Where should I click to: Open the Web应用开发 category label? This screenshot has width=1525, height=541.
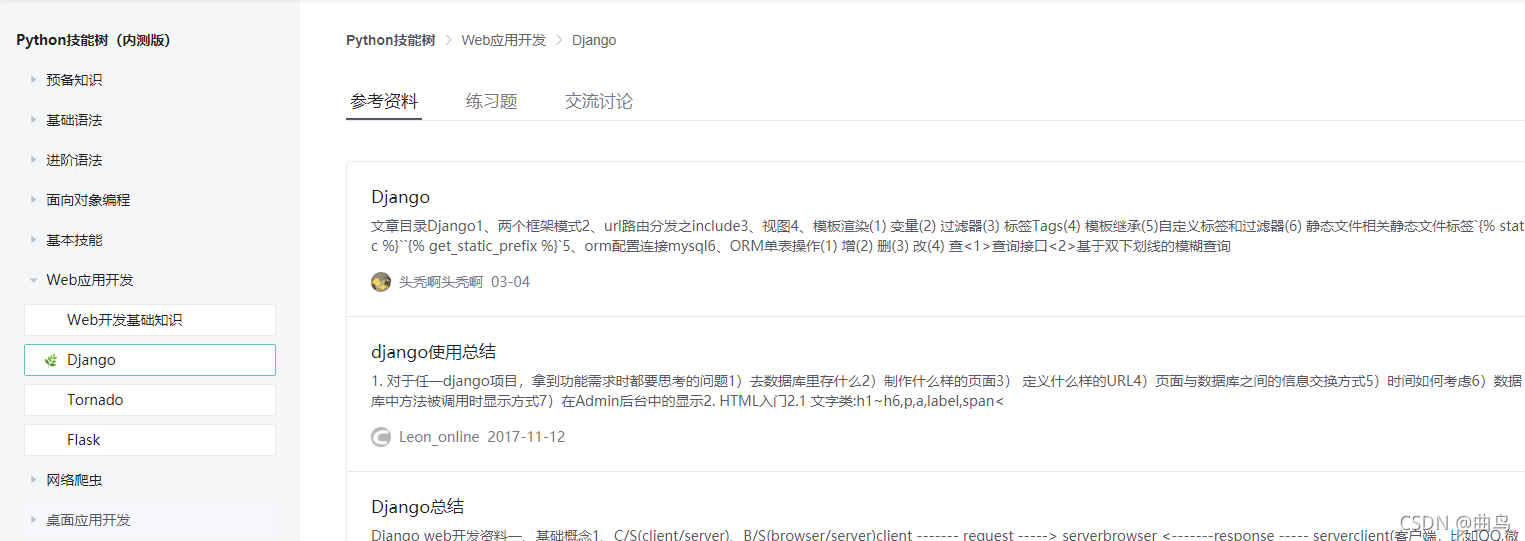click(90, 280)
